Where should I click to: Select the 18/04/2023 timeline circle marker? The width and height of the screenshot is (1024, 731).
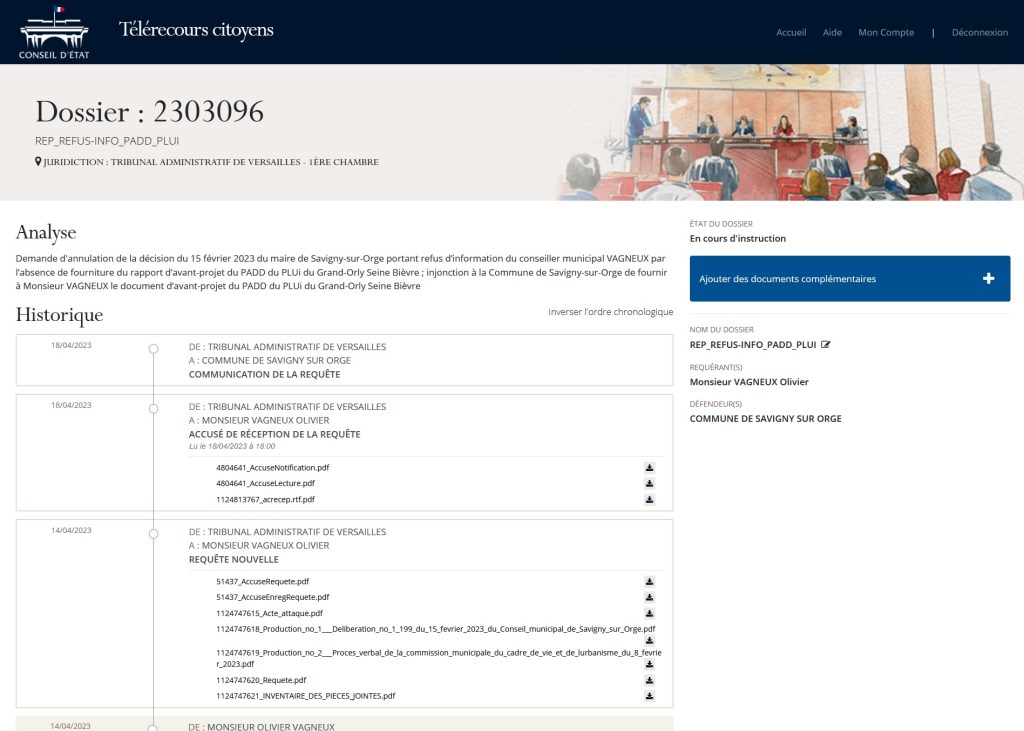(x=152, y=349)
